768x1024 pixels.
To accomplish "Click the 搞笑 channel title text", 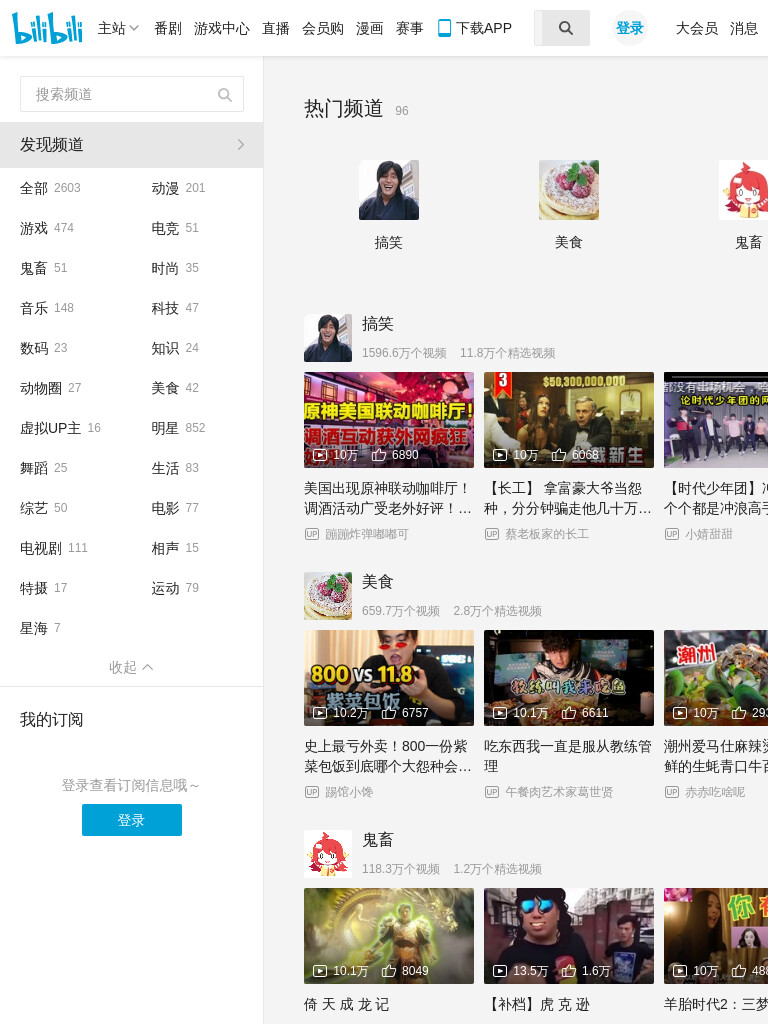I will [377, 324].
